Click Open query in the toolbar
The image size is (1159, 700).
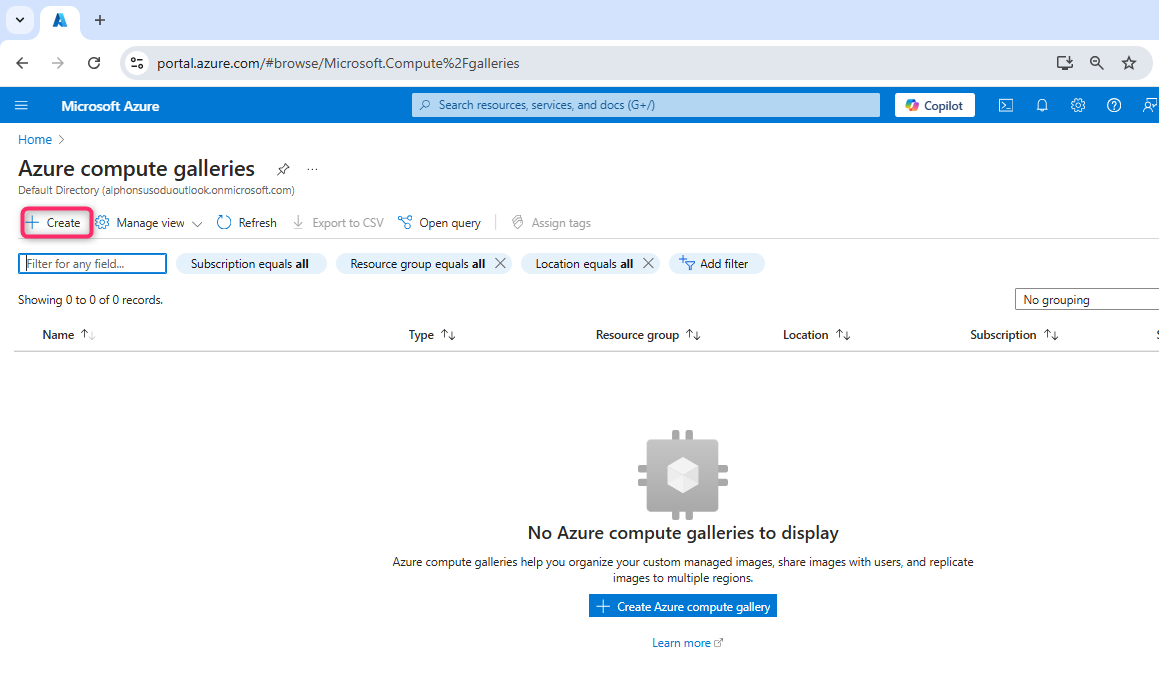[439, 223]
